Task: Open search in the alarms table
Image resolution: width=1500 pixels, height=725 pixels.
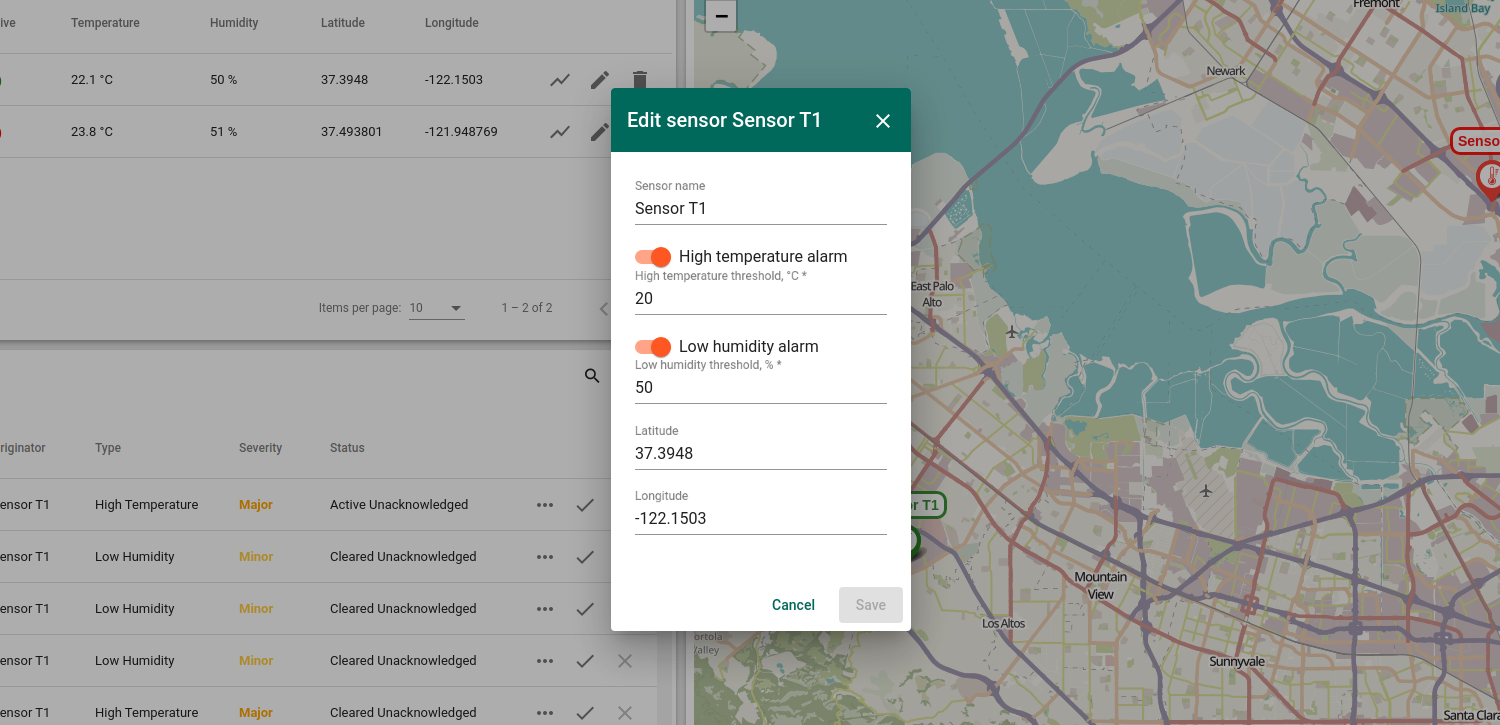Action: click(591, 375)
